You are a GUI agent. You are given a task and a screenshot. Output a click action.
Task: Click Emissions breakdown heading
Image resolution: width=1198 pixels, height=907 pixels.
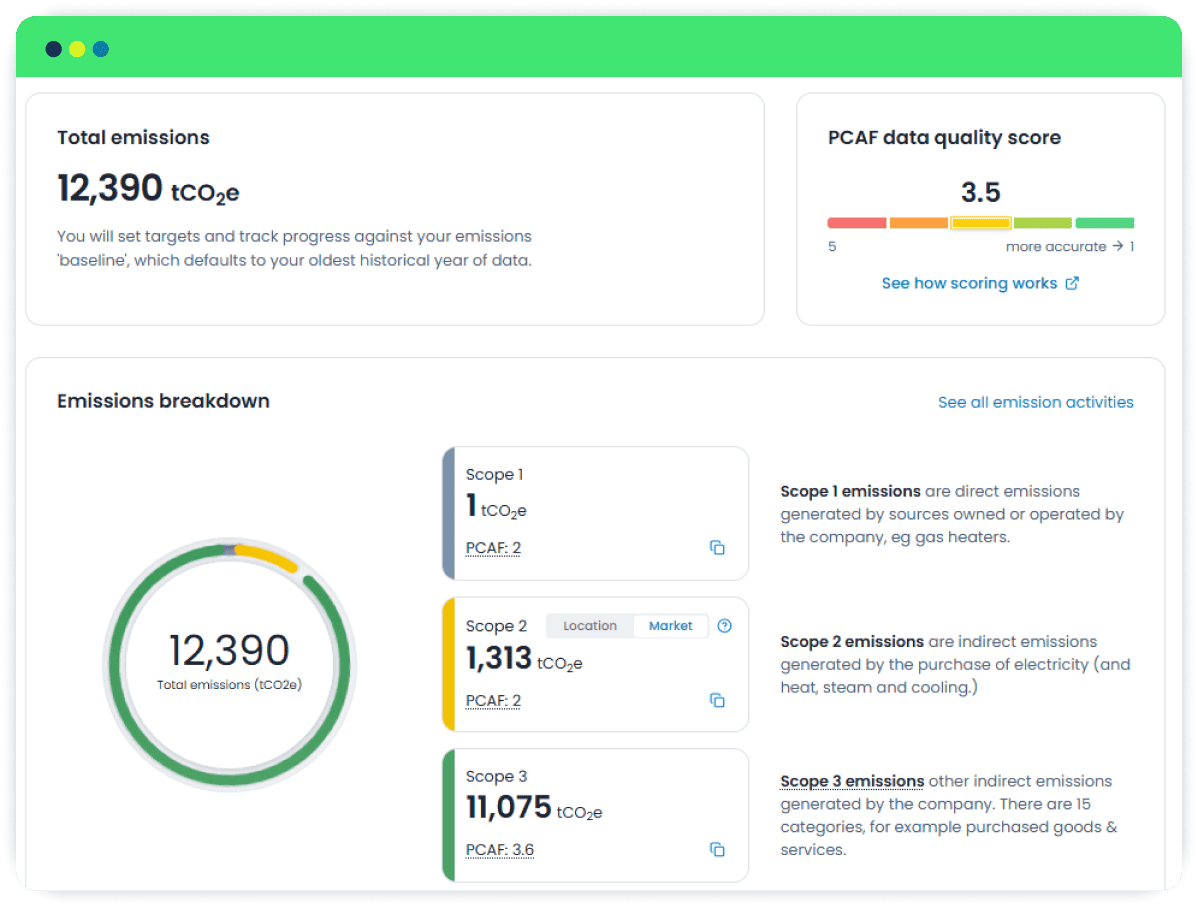click(163, 401)
